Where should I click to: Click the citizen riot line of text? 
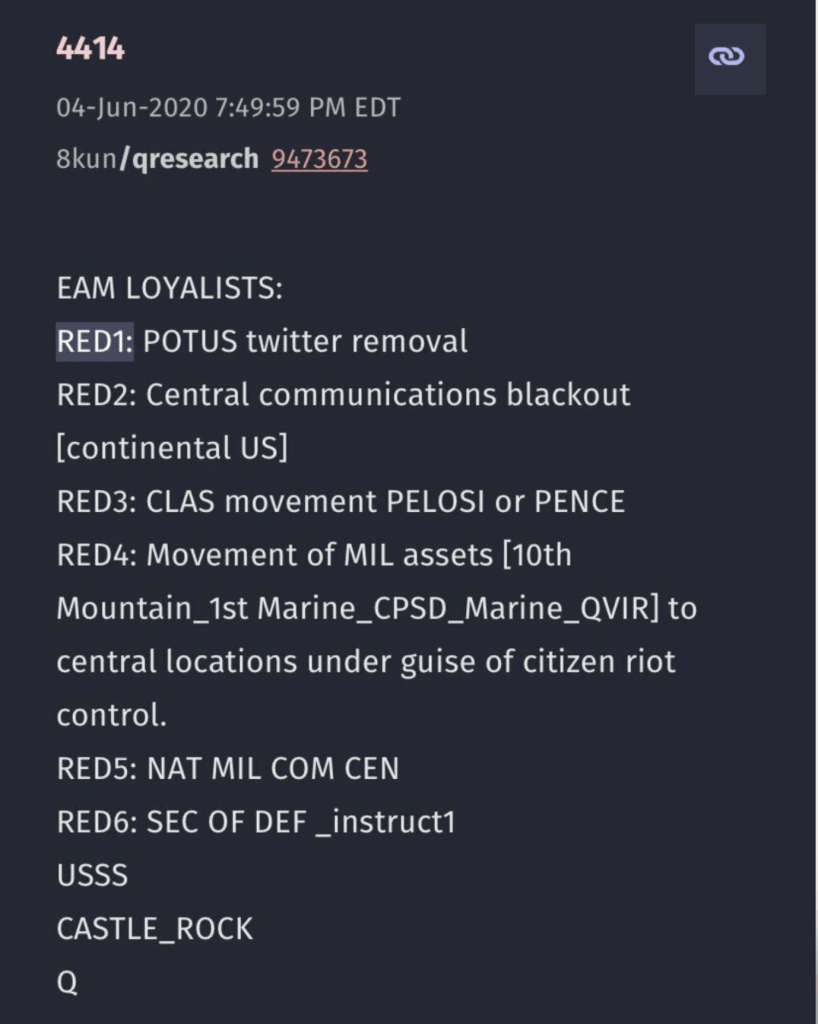pyautogui.click(x=365, y=662)
